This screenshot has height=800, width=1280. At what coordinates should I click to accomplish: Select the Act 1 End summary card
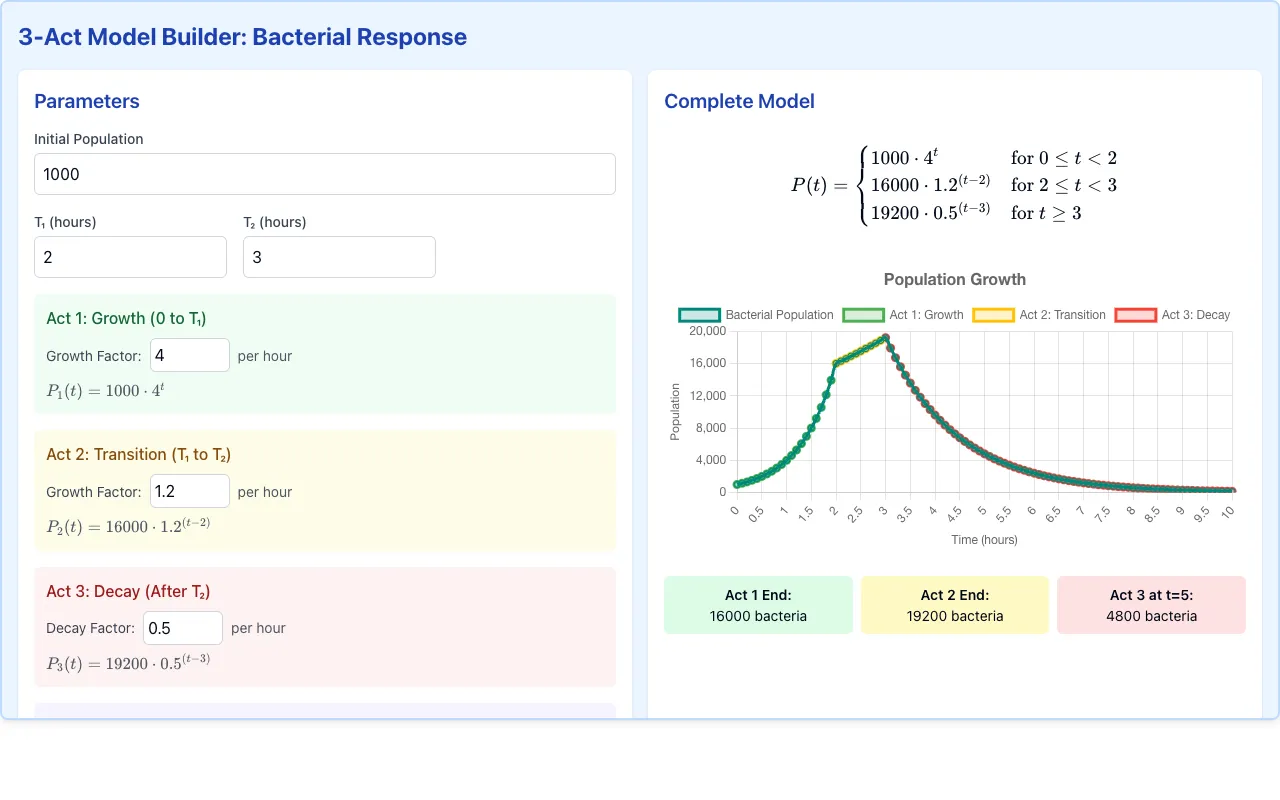[x=758, y=605]
